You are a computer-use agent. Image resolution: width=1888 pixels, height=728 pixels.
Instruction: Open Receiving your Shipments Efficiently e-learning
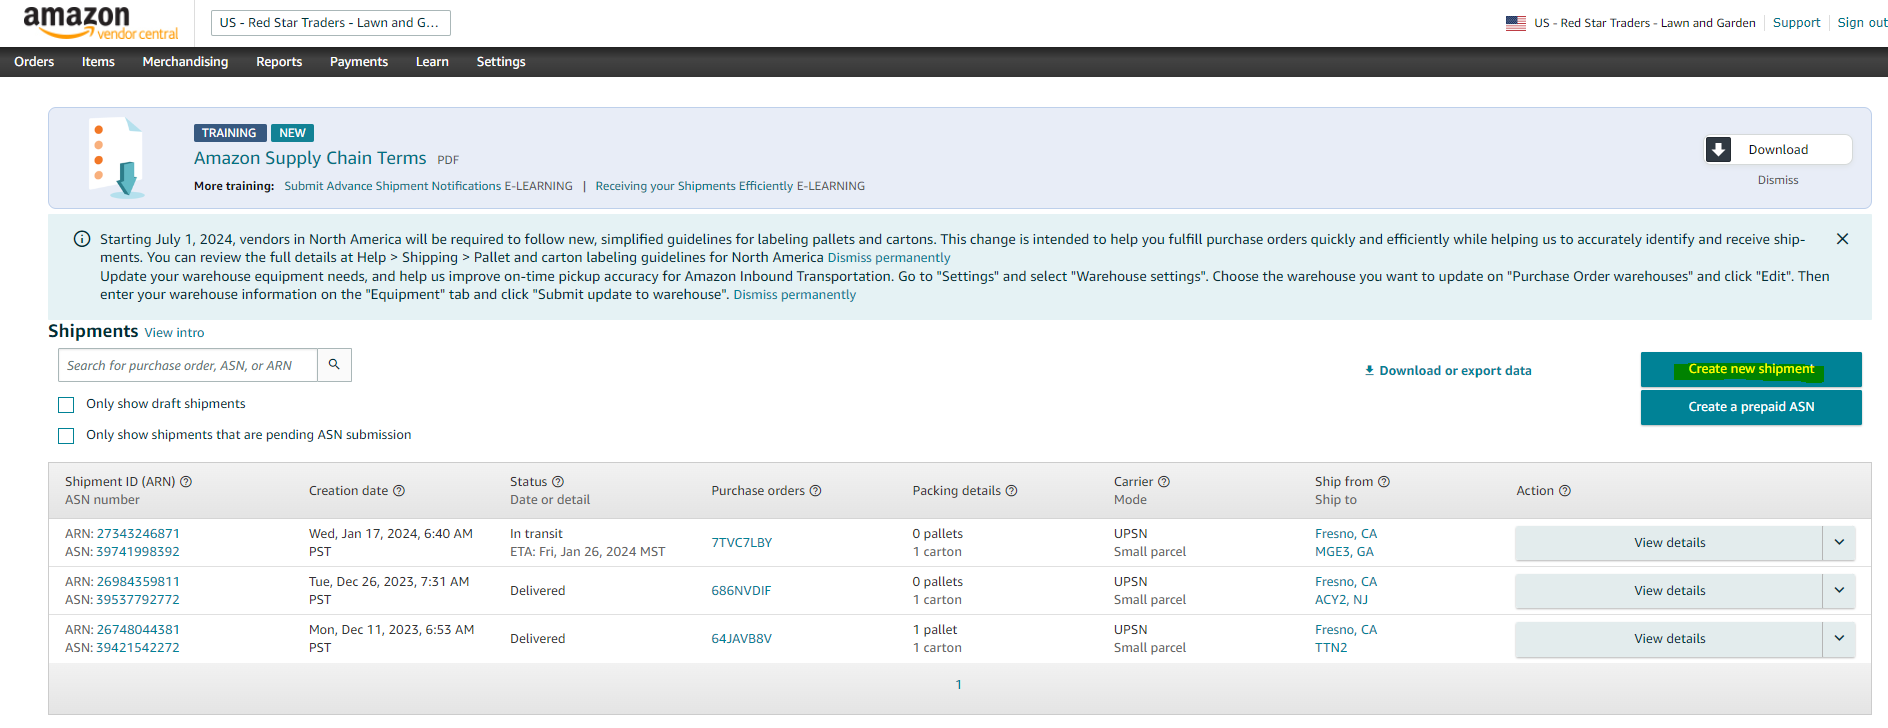coord(730,186)
